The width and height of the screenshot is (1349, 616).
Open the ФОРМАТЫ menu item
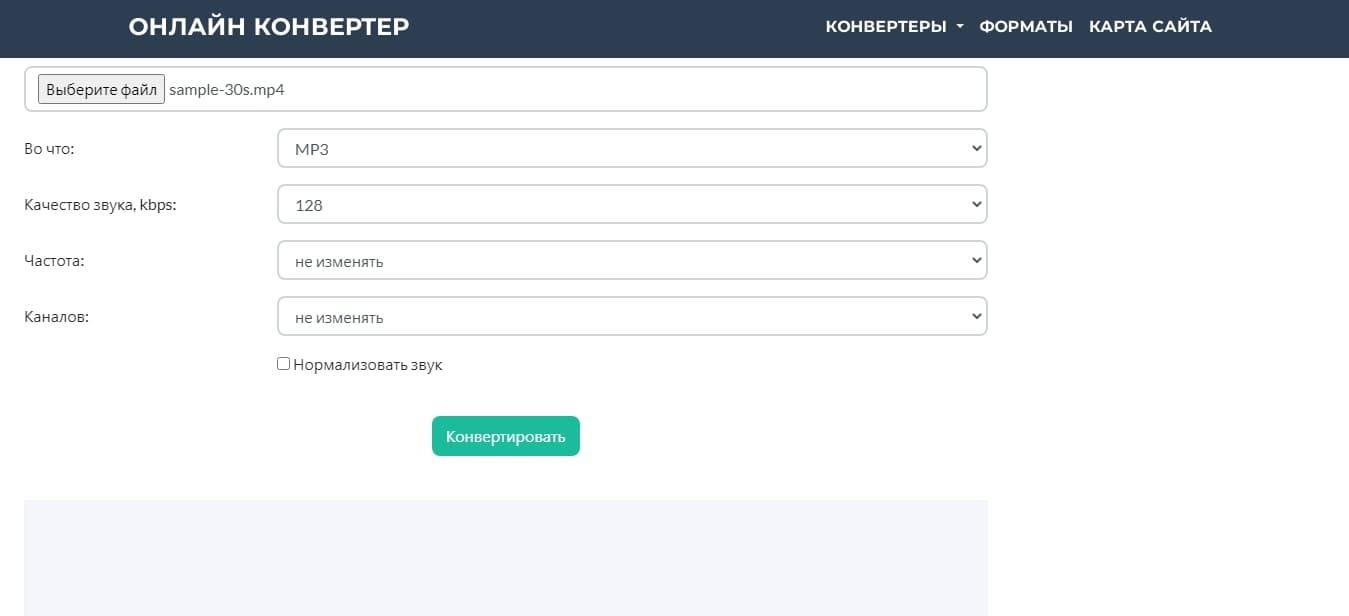(1026, 27)
